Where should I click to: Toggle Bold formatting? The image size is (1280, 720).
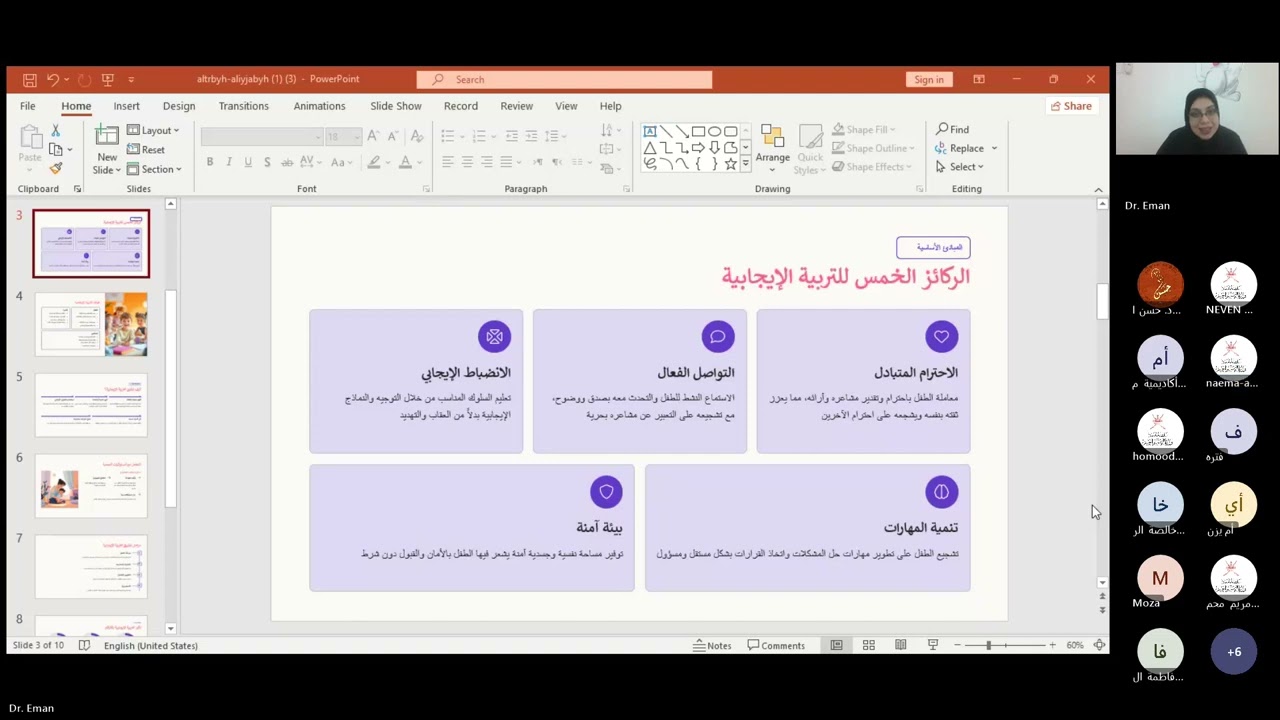210,162
